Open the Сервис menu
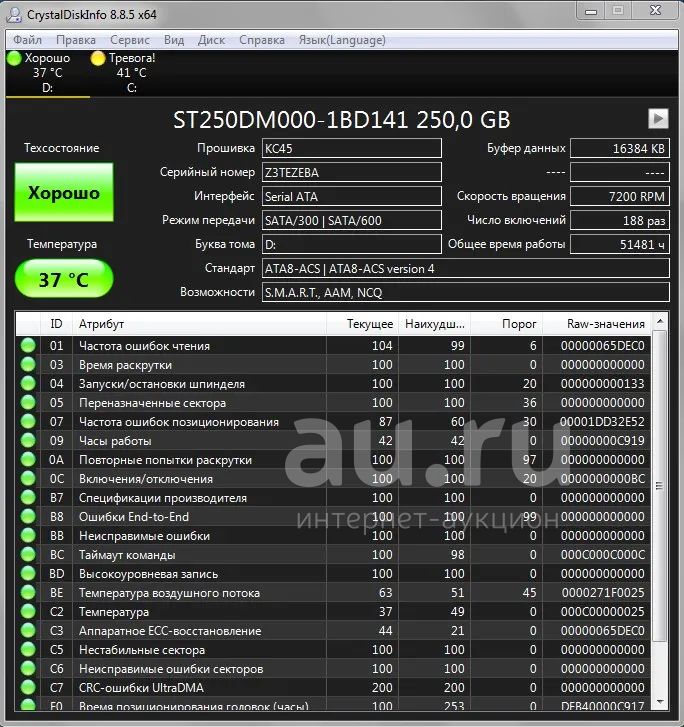This screenshot has height=727, width=684. point(130,40)
